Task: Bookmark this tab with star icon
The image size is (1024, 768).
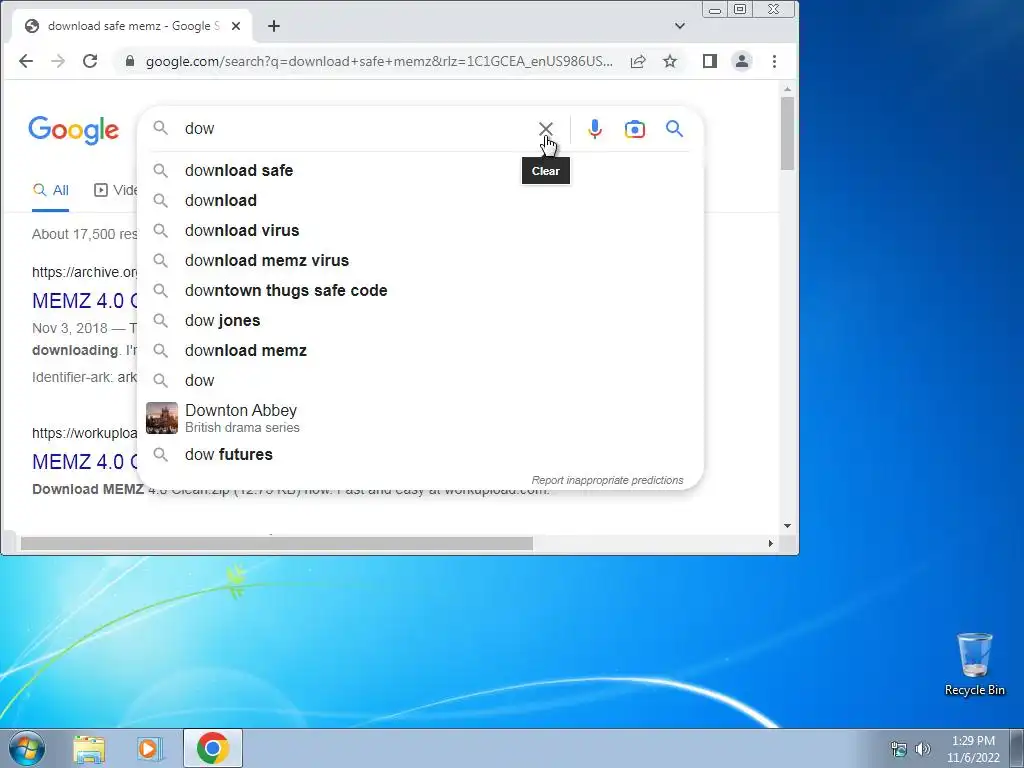Action: (670, 61)
